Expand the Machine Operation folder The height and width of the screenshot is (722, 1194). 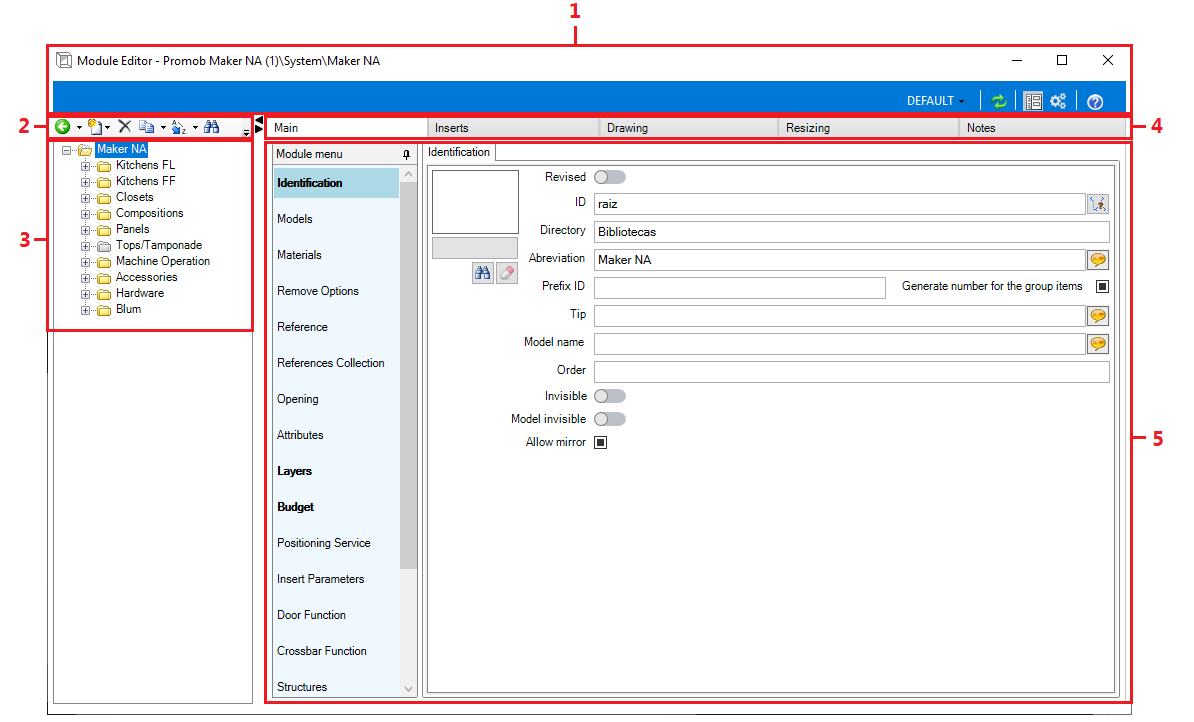point(85,262)
